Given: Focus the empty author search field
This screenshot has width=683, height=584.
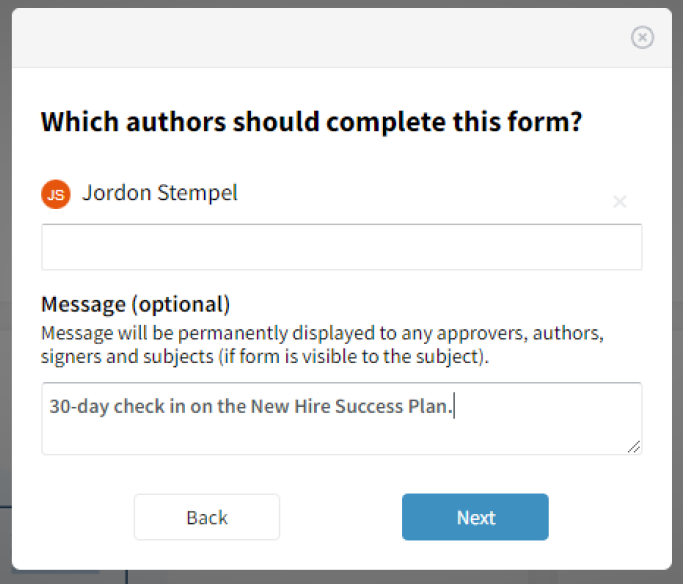Looking at the screenshot, I should click(x=342, y=247).
